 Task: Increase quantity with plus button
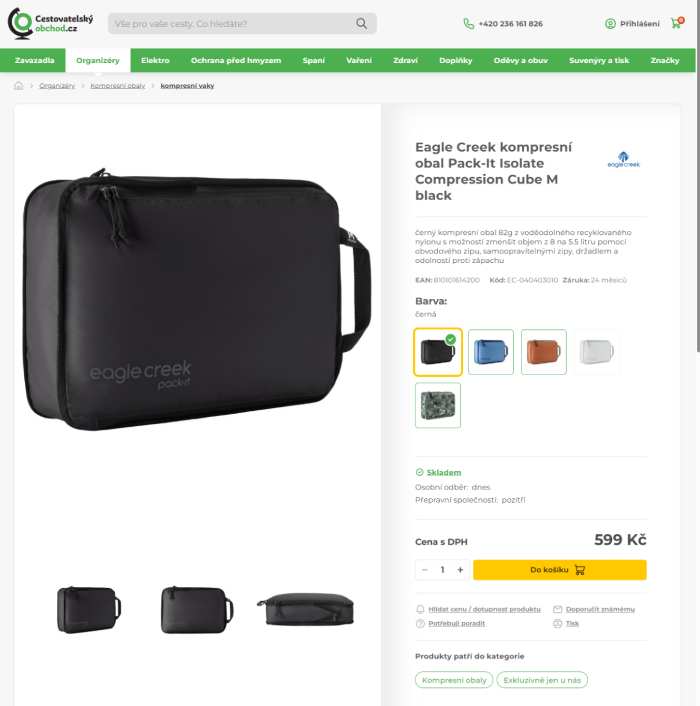(460, 570)
